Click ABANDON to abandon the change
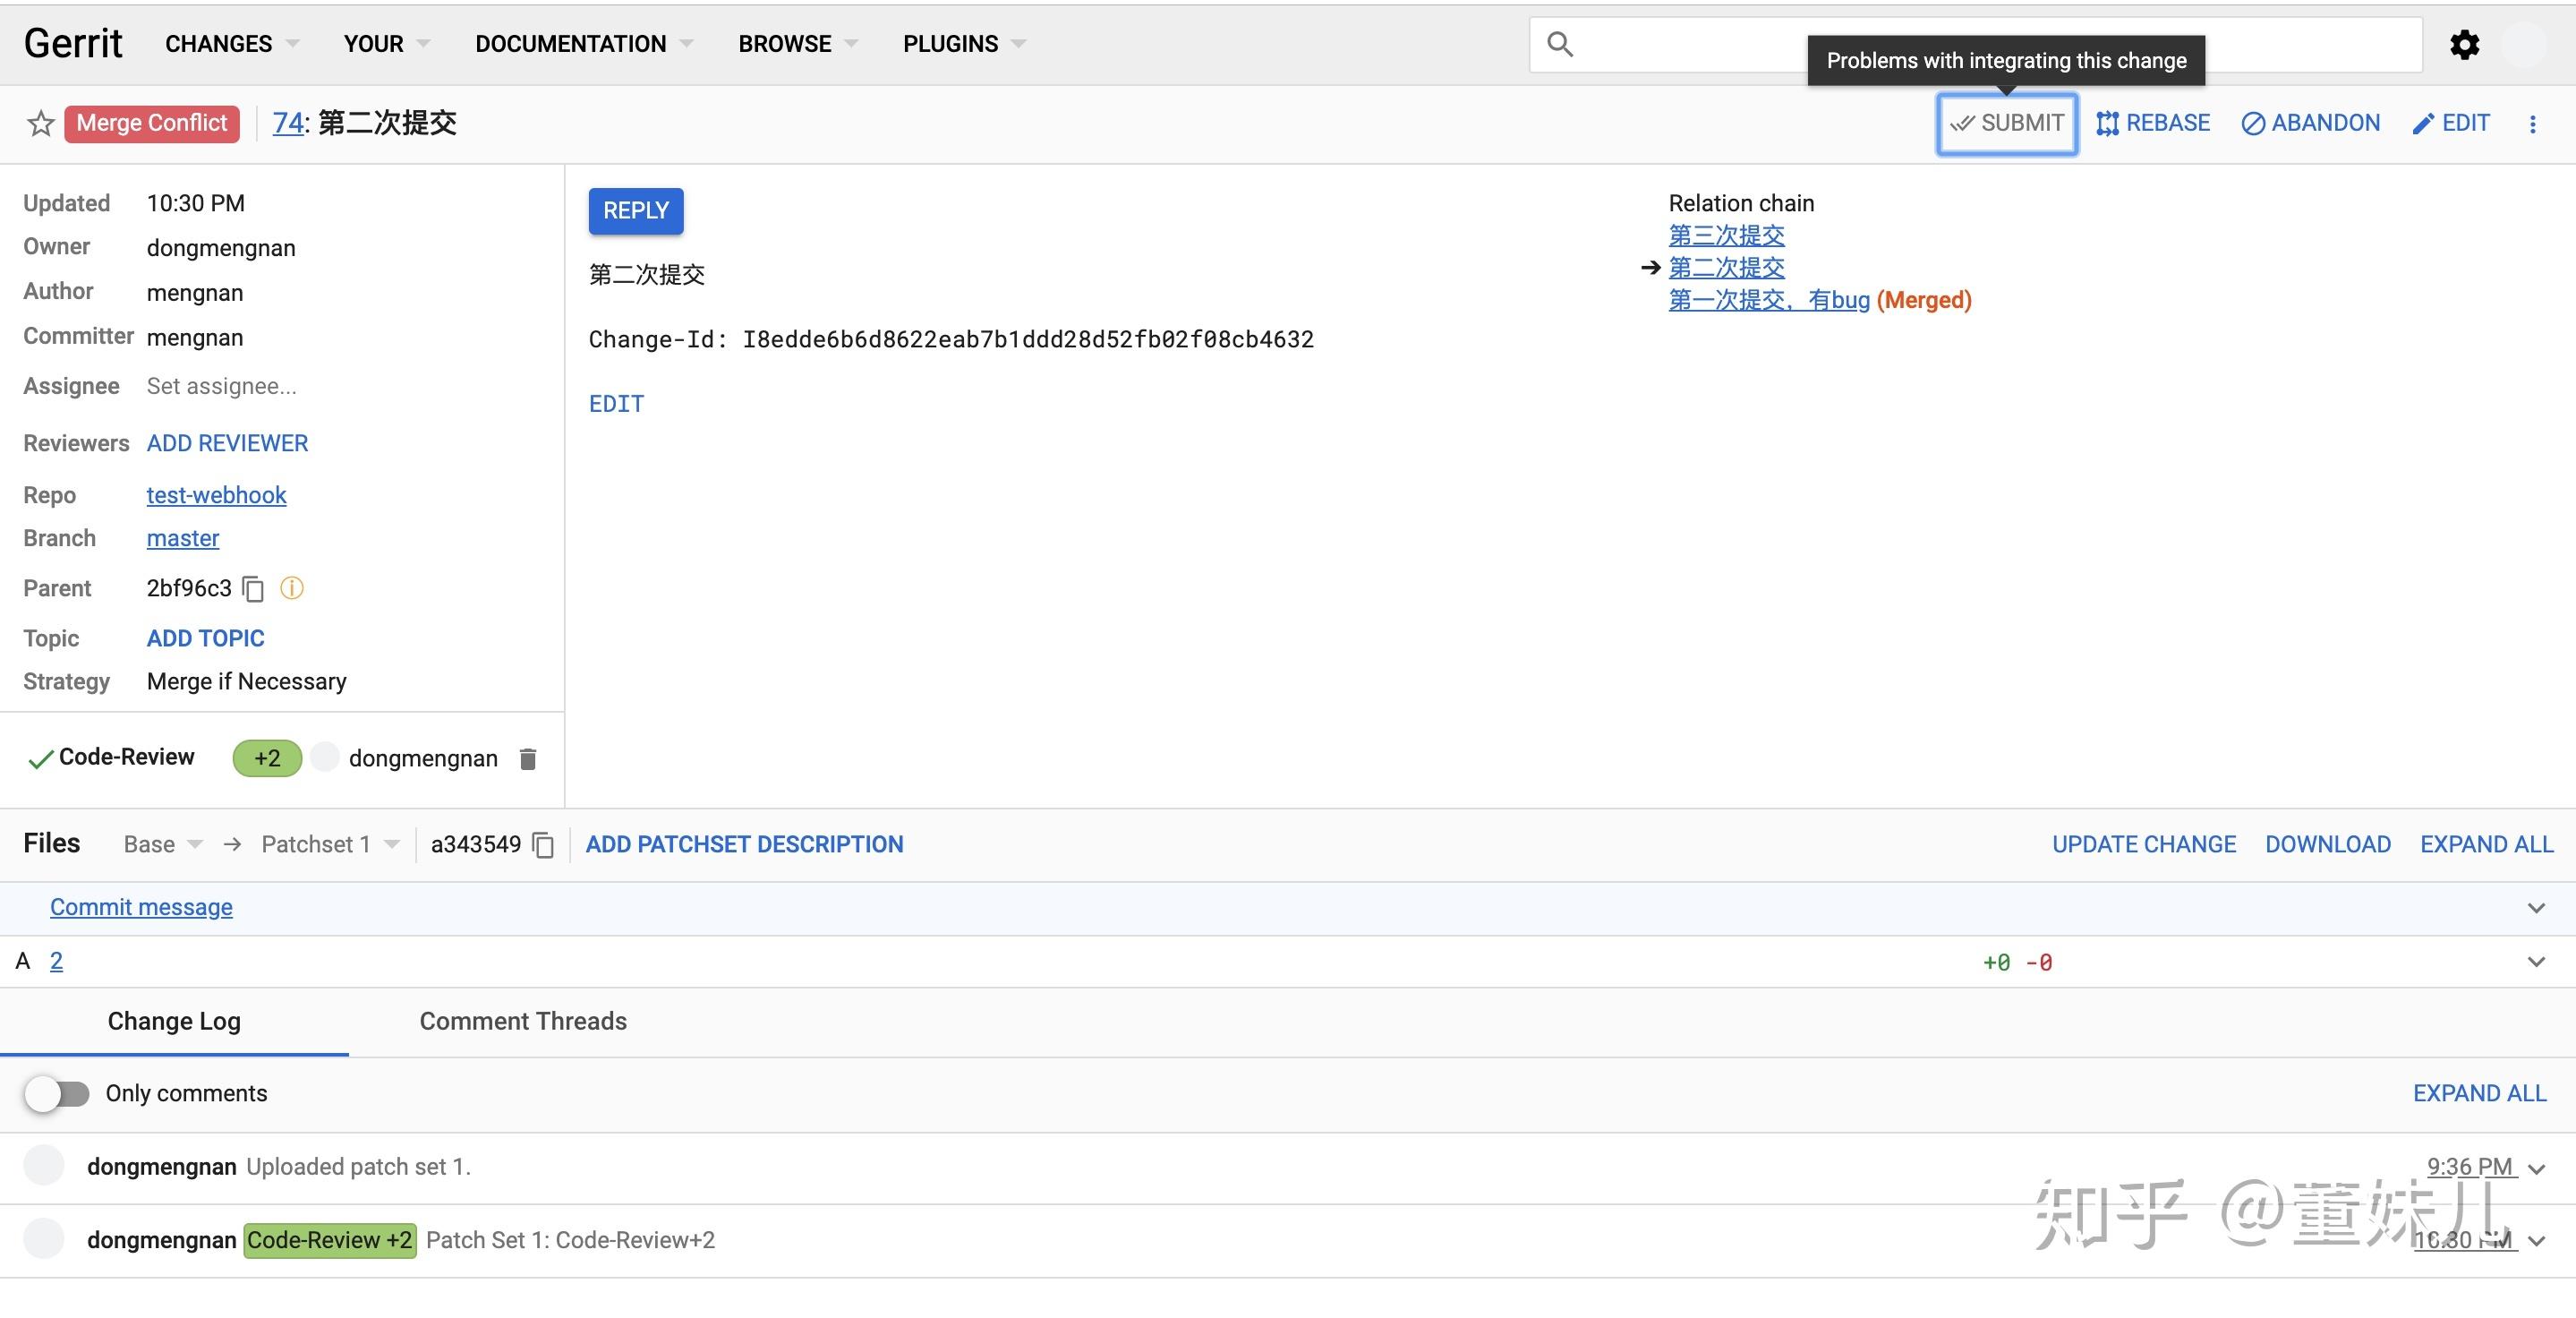 point(2311,122)
